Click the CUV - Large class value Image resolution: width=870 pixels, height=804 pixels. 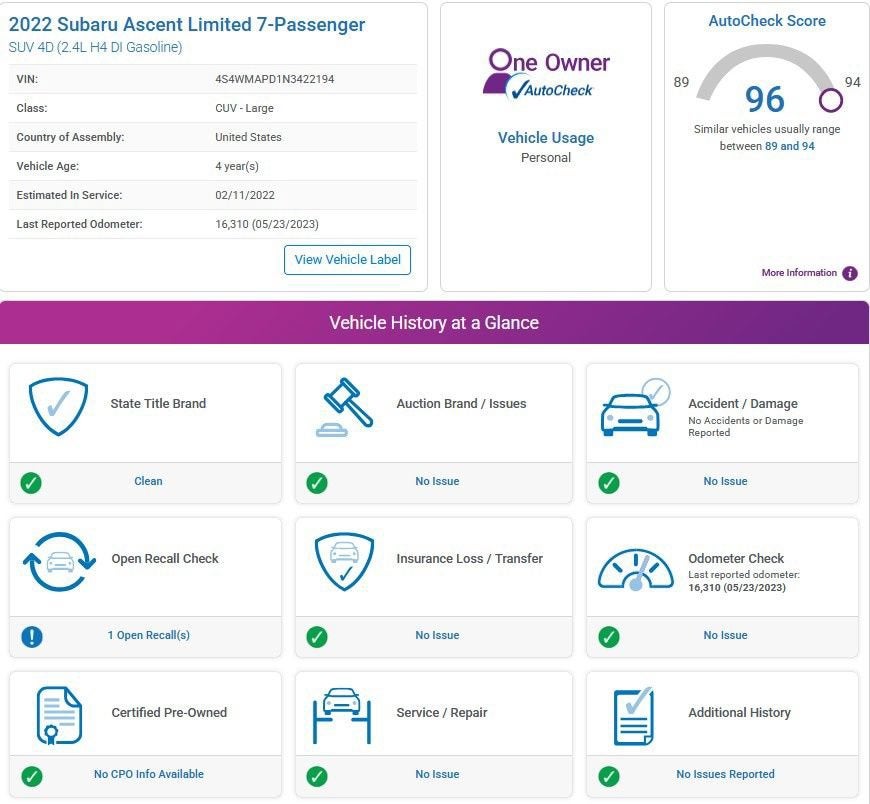244,108
